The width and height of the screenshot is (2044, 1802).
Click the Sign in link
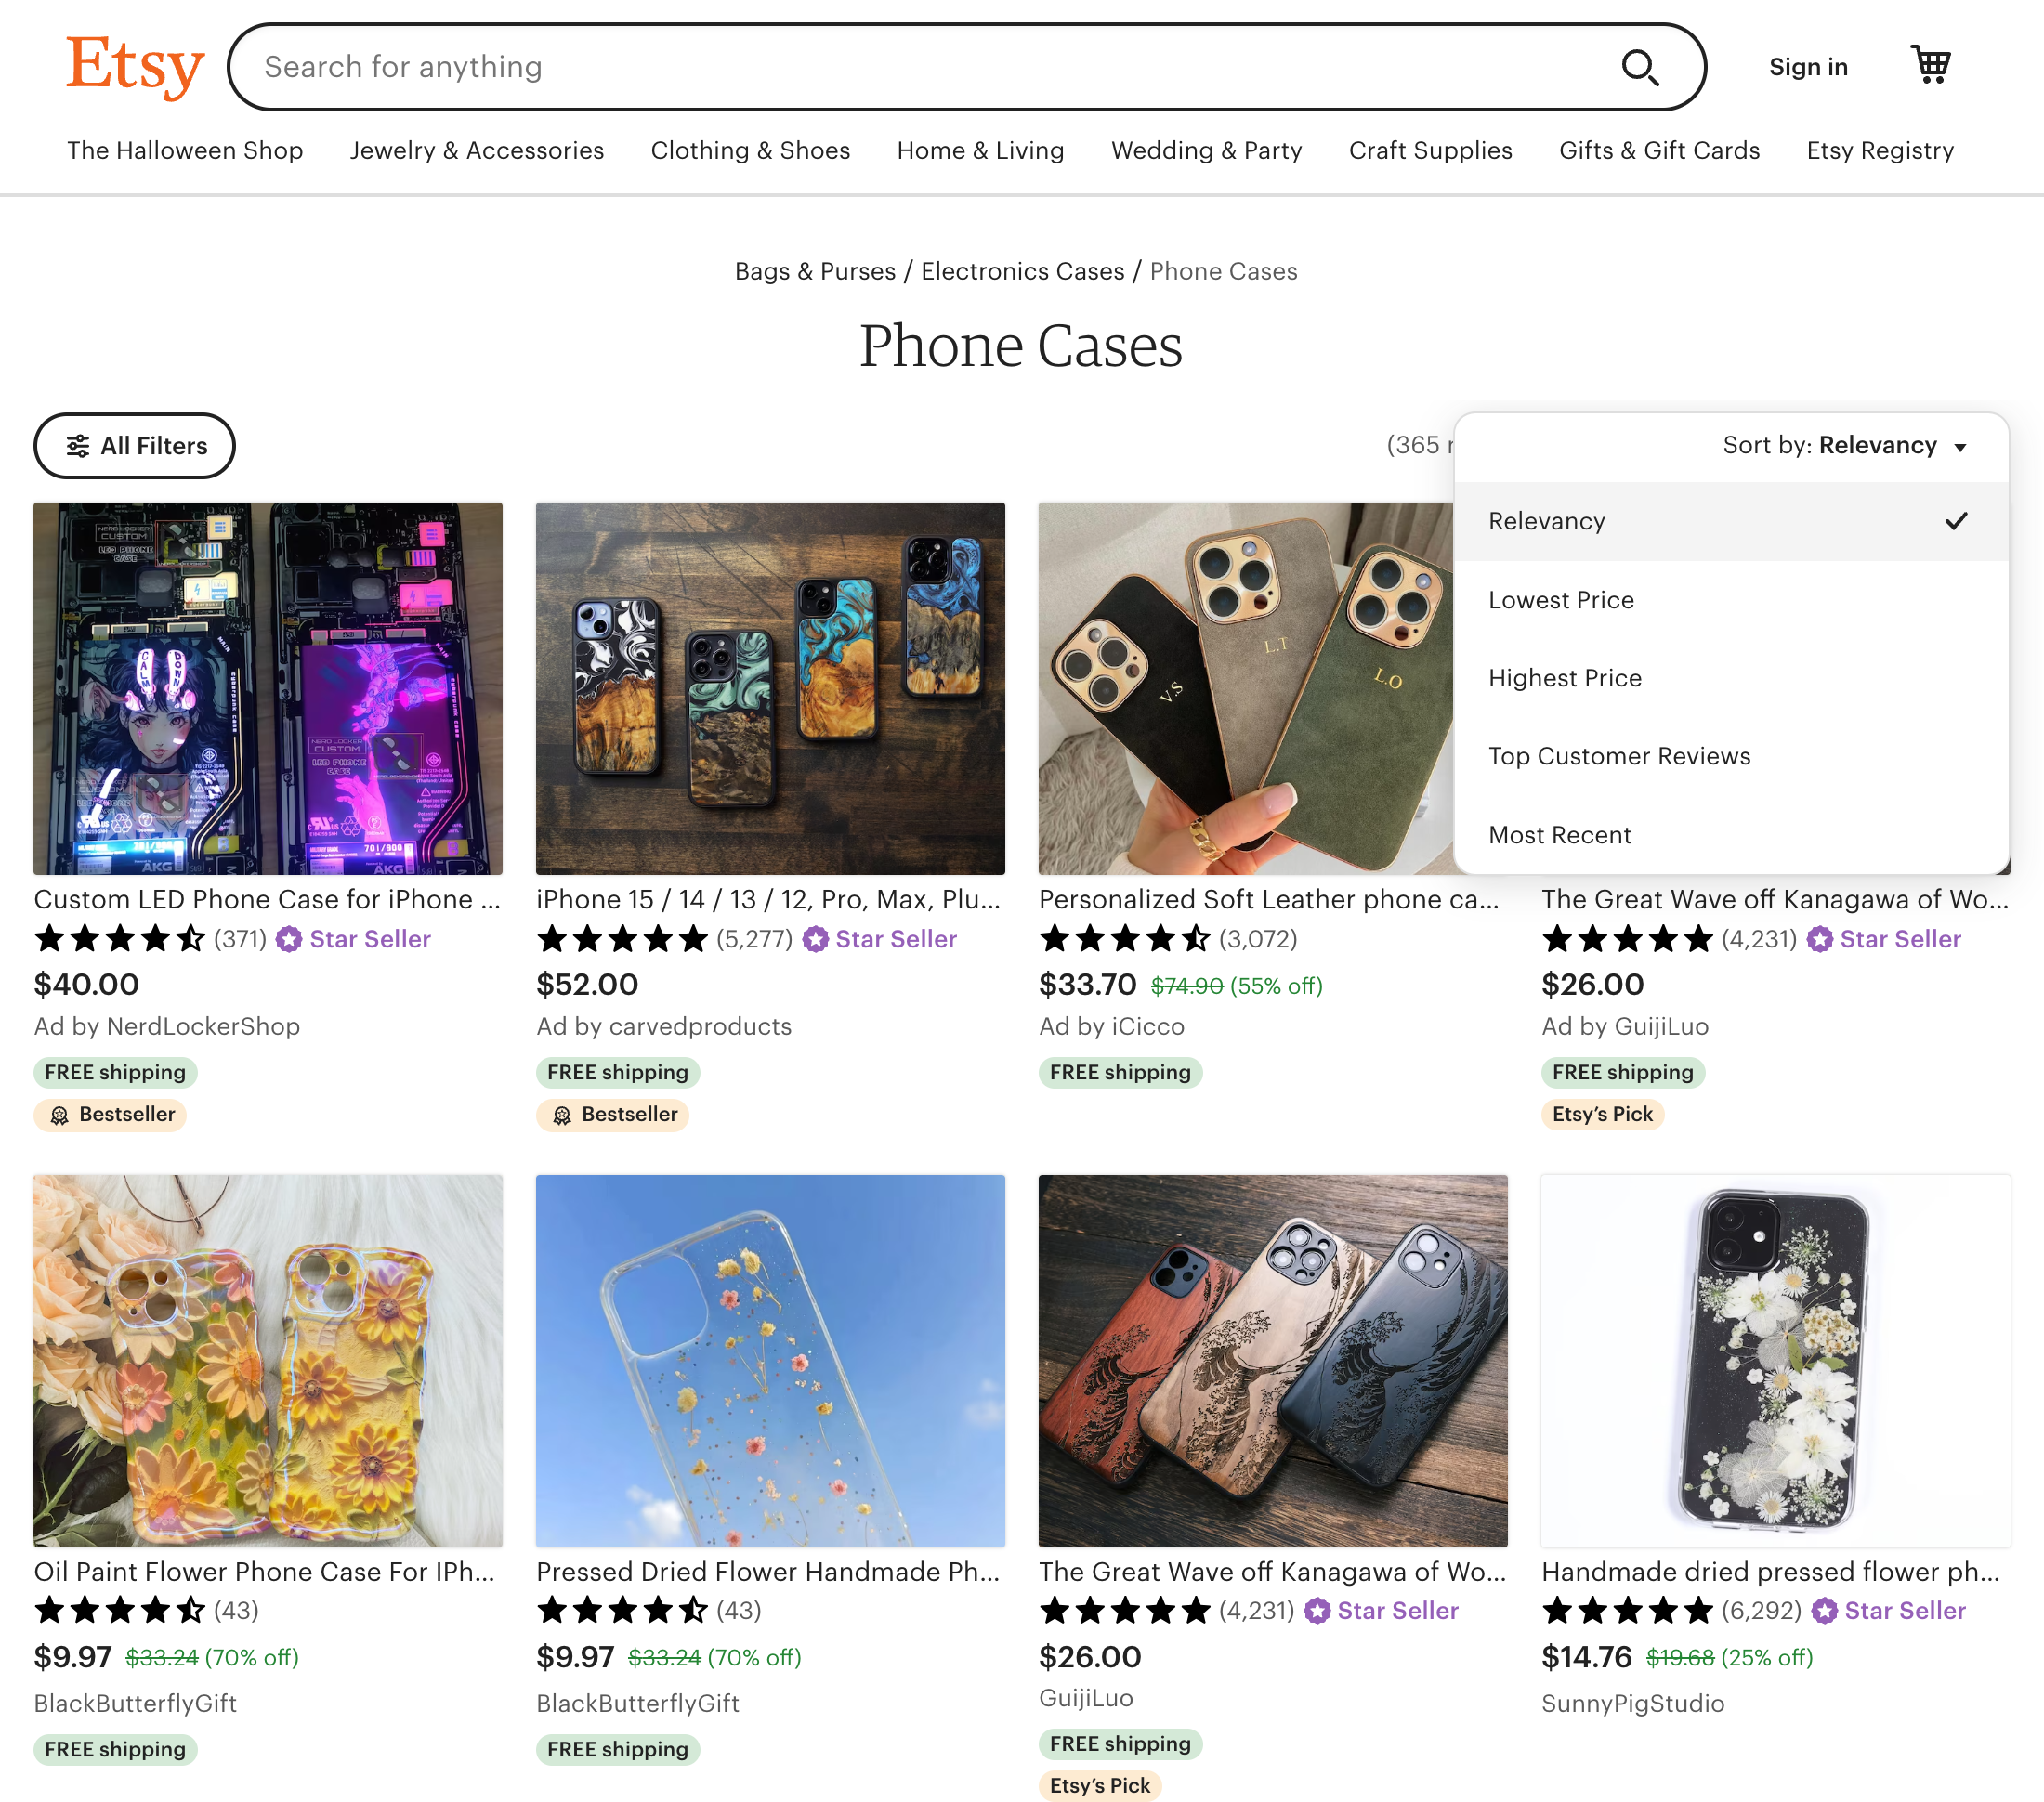click(1807, 67)
